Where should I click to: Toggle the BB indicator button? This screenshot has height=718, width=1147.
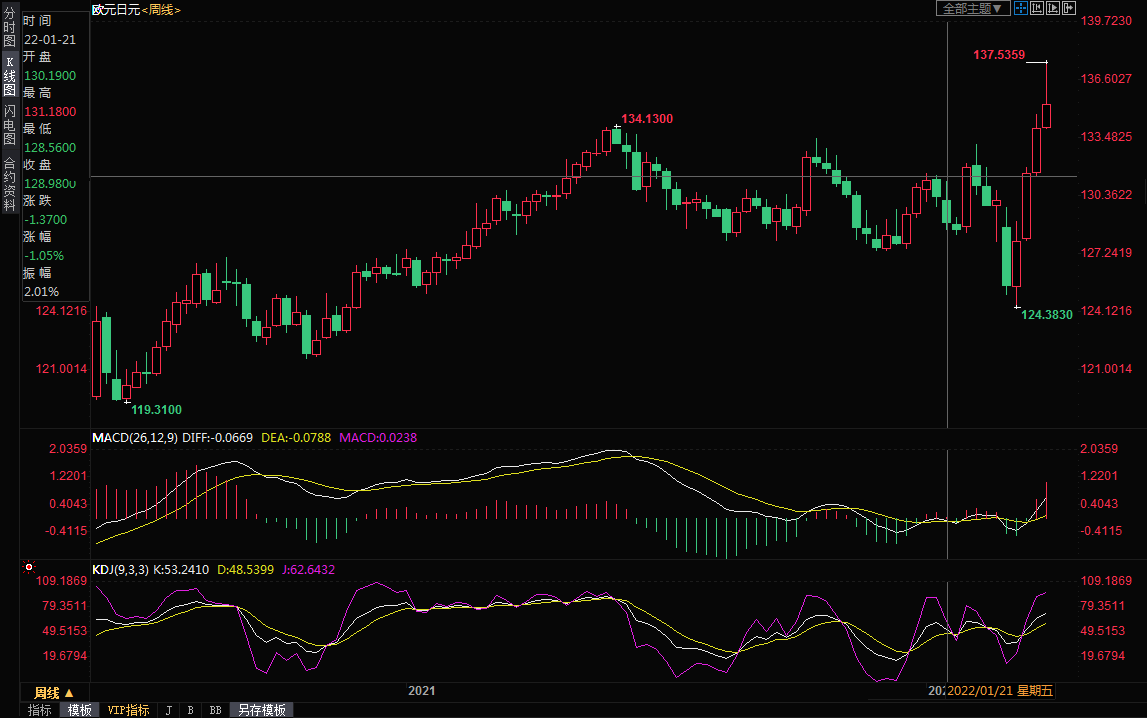215,710
